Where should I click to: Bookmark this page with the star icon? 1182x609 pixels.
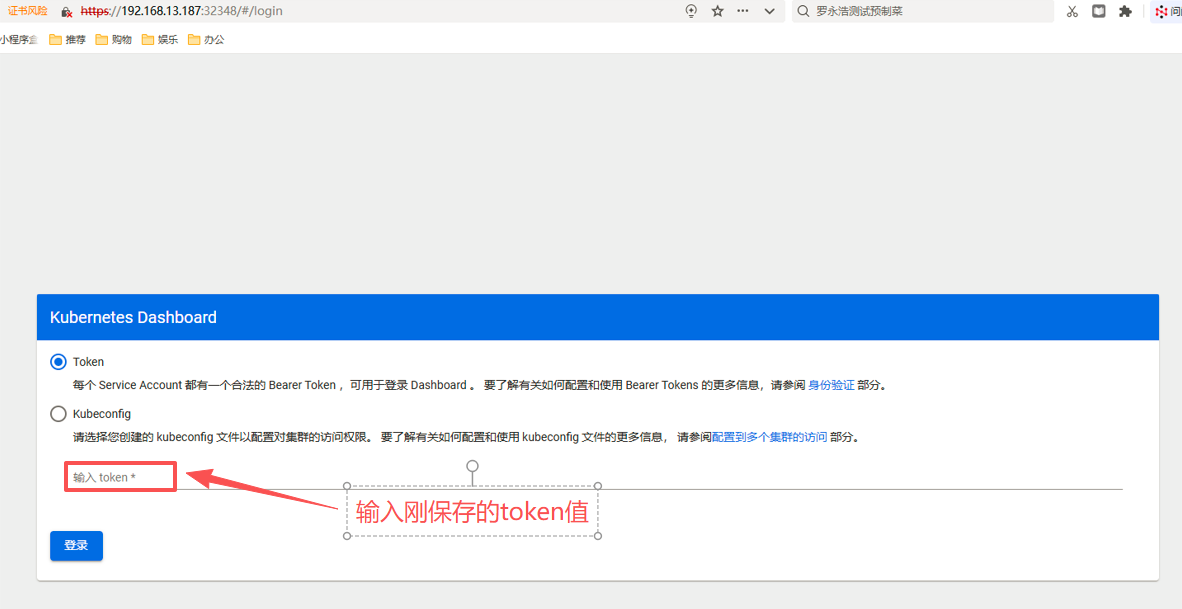[x=718, y=11]
